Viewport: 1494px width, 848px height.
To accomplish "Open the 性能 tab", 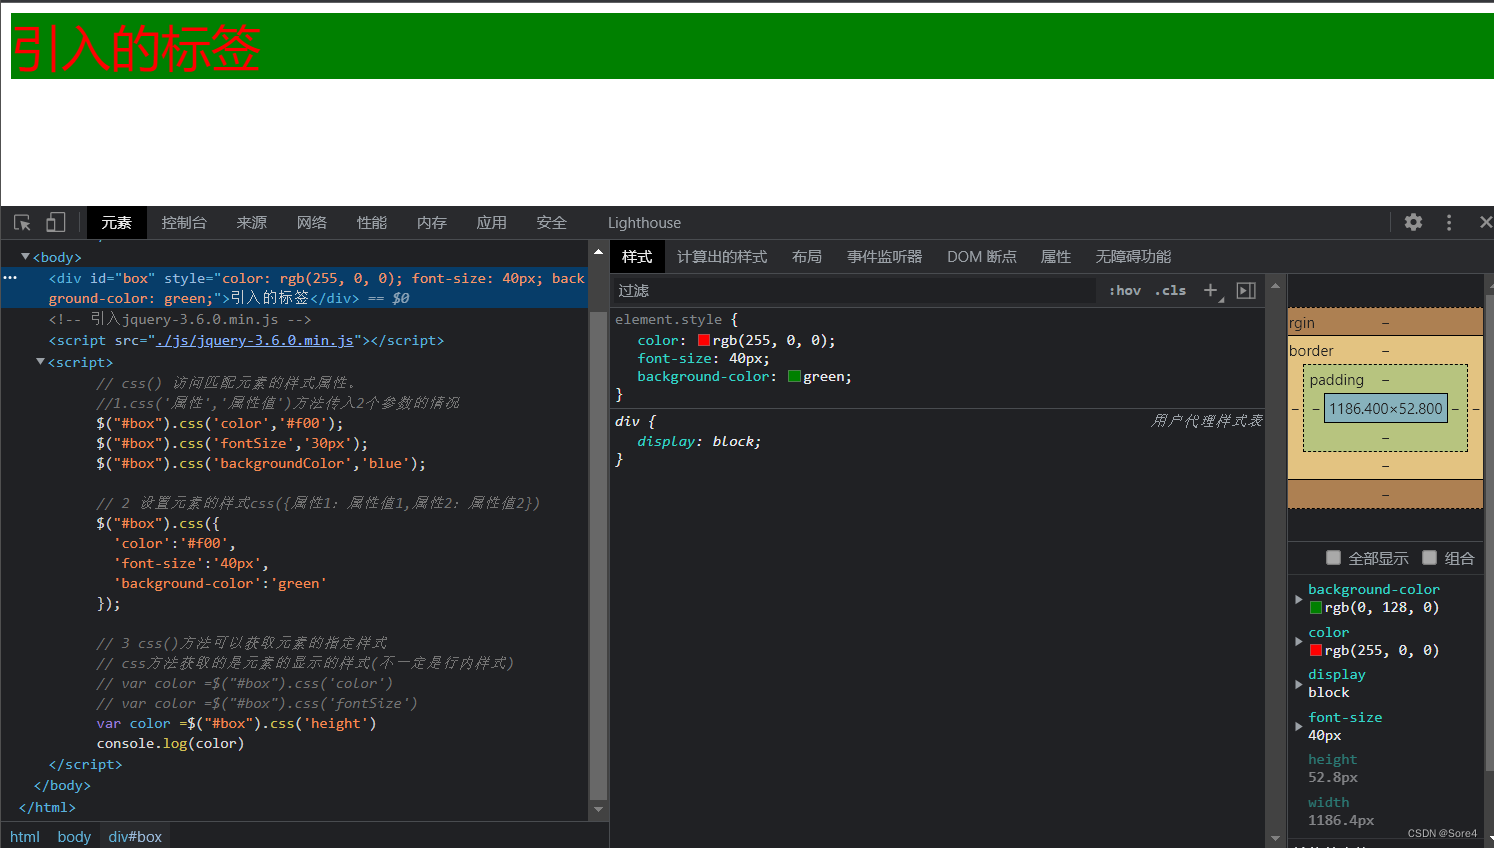I will pos(372,223).
